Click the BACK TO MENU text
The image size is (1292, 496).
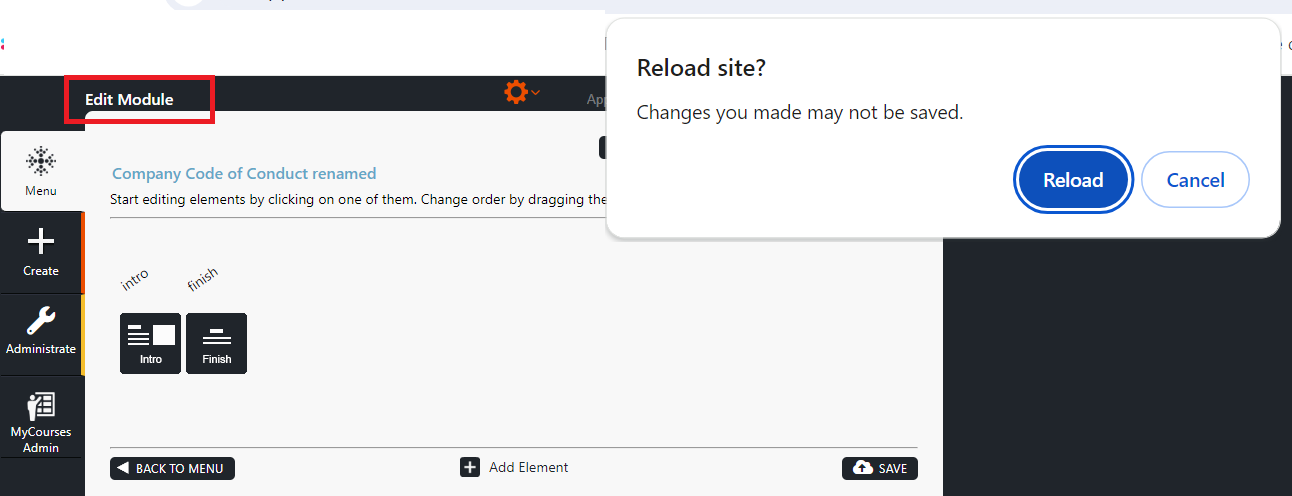click(181, 469)
